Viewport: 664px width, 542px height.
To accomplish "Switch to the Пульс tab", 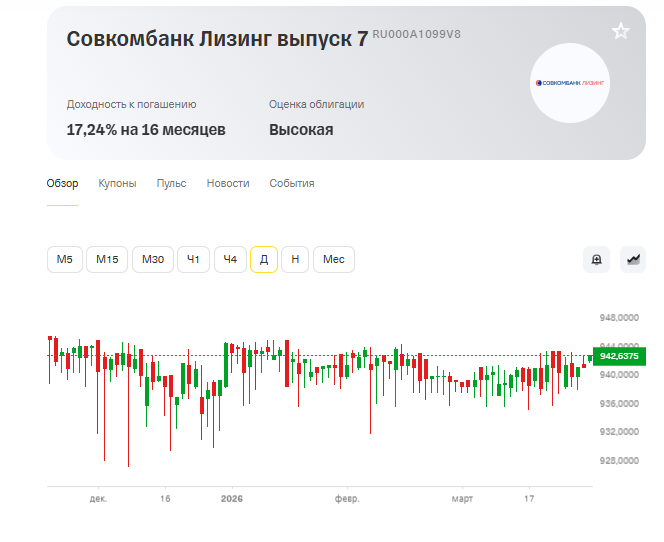I will 172,183.
